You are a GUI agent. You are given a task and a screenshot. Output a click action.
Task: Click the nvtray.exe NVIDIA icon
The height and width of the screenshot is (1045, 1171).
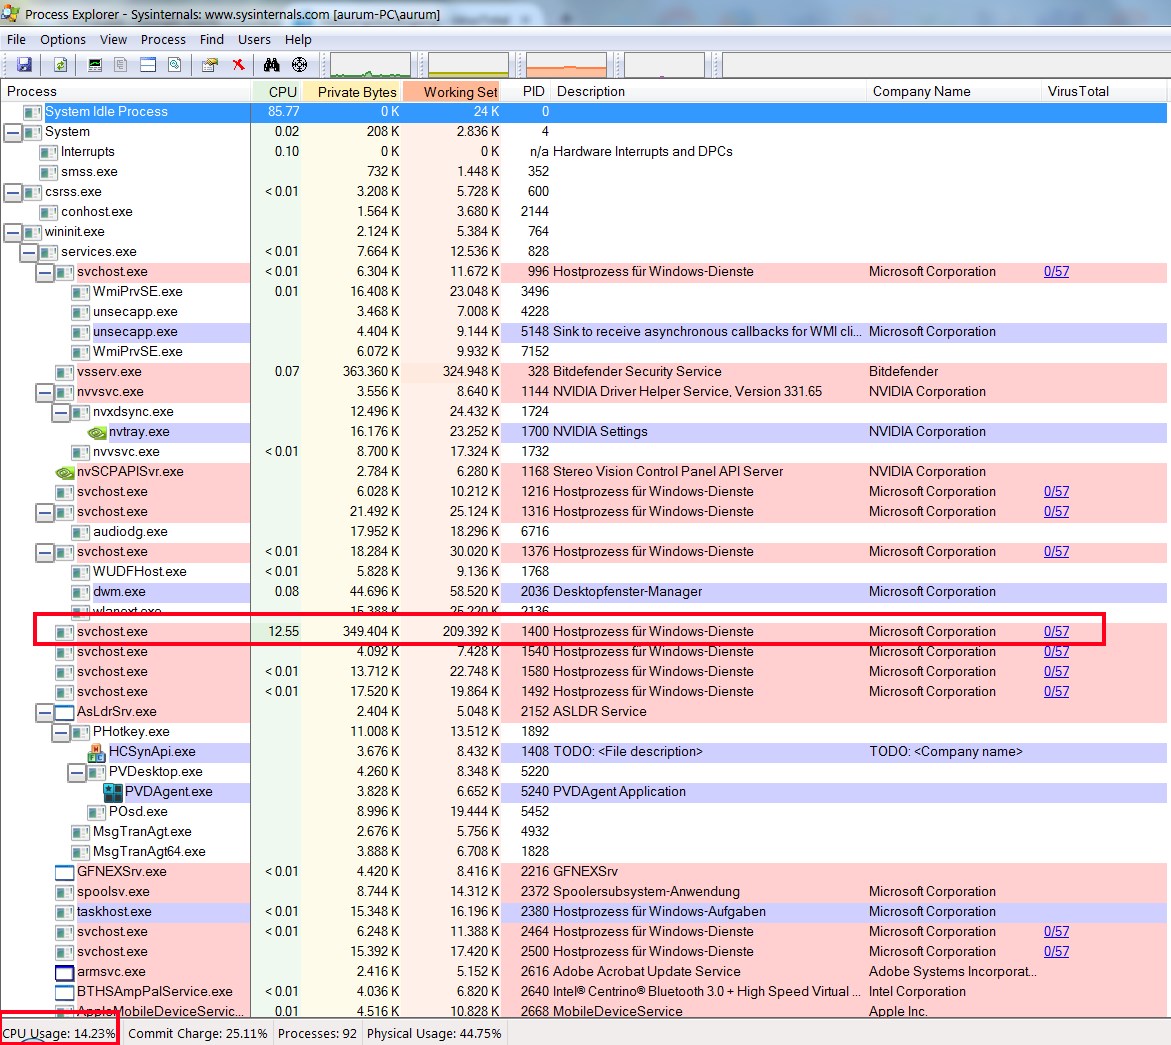[97, 432]
